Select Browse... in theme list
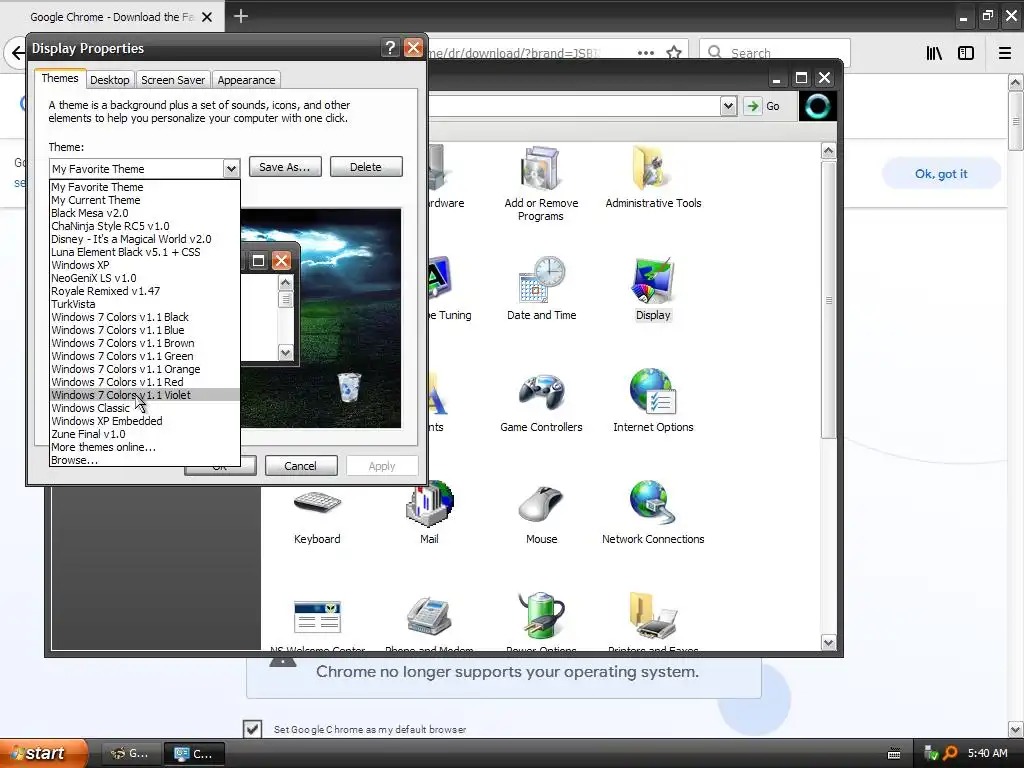The image size is (1024, 768). [144, 460]
